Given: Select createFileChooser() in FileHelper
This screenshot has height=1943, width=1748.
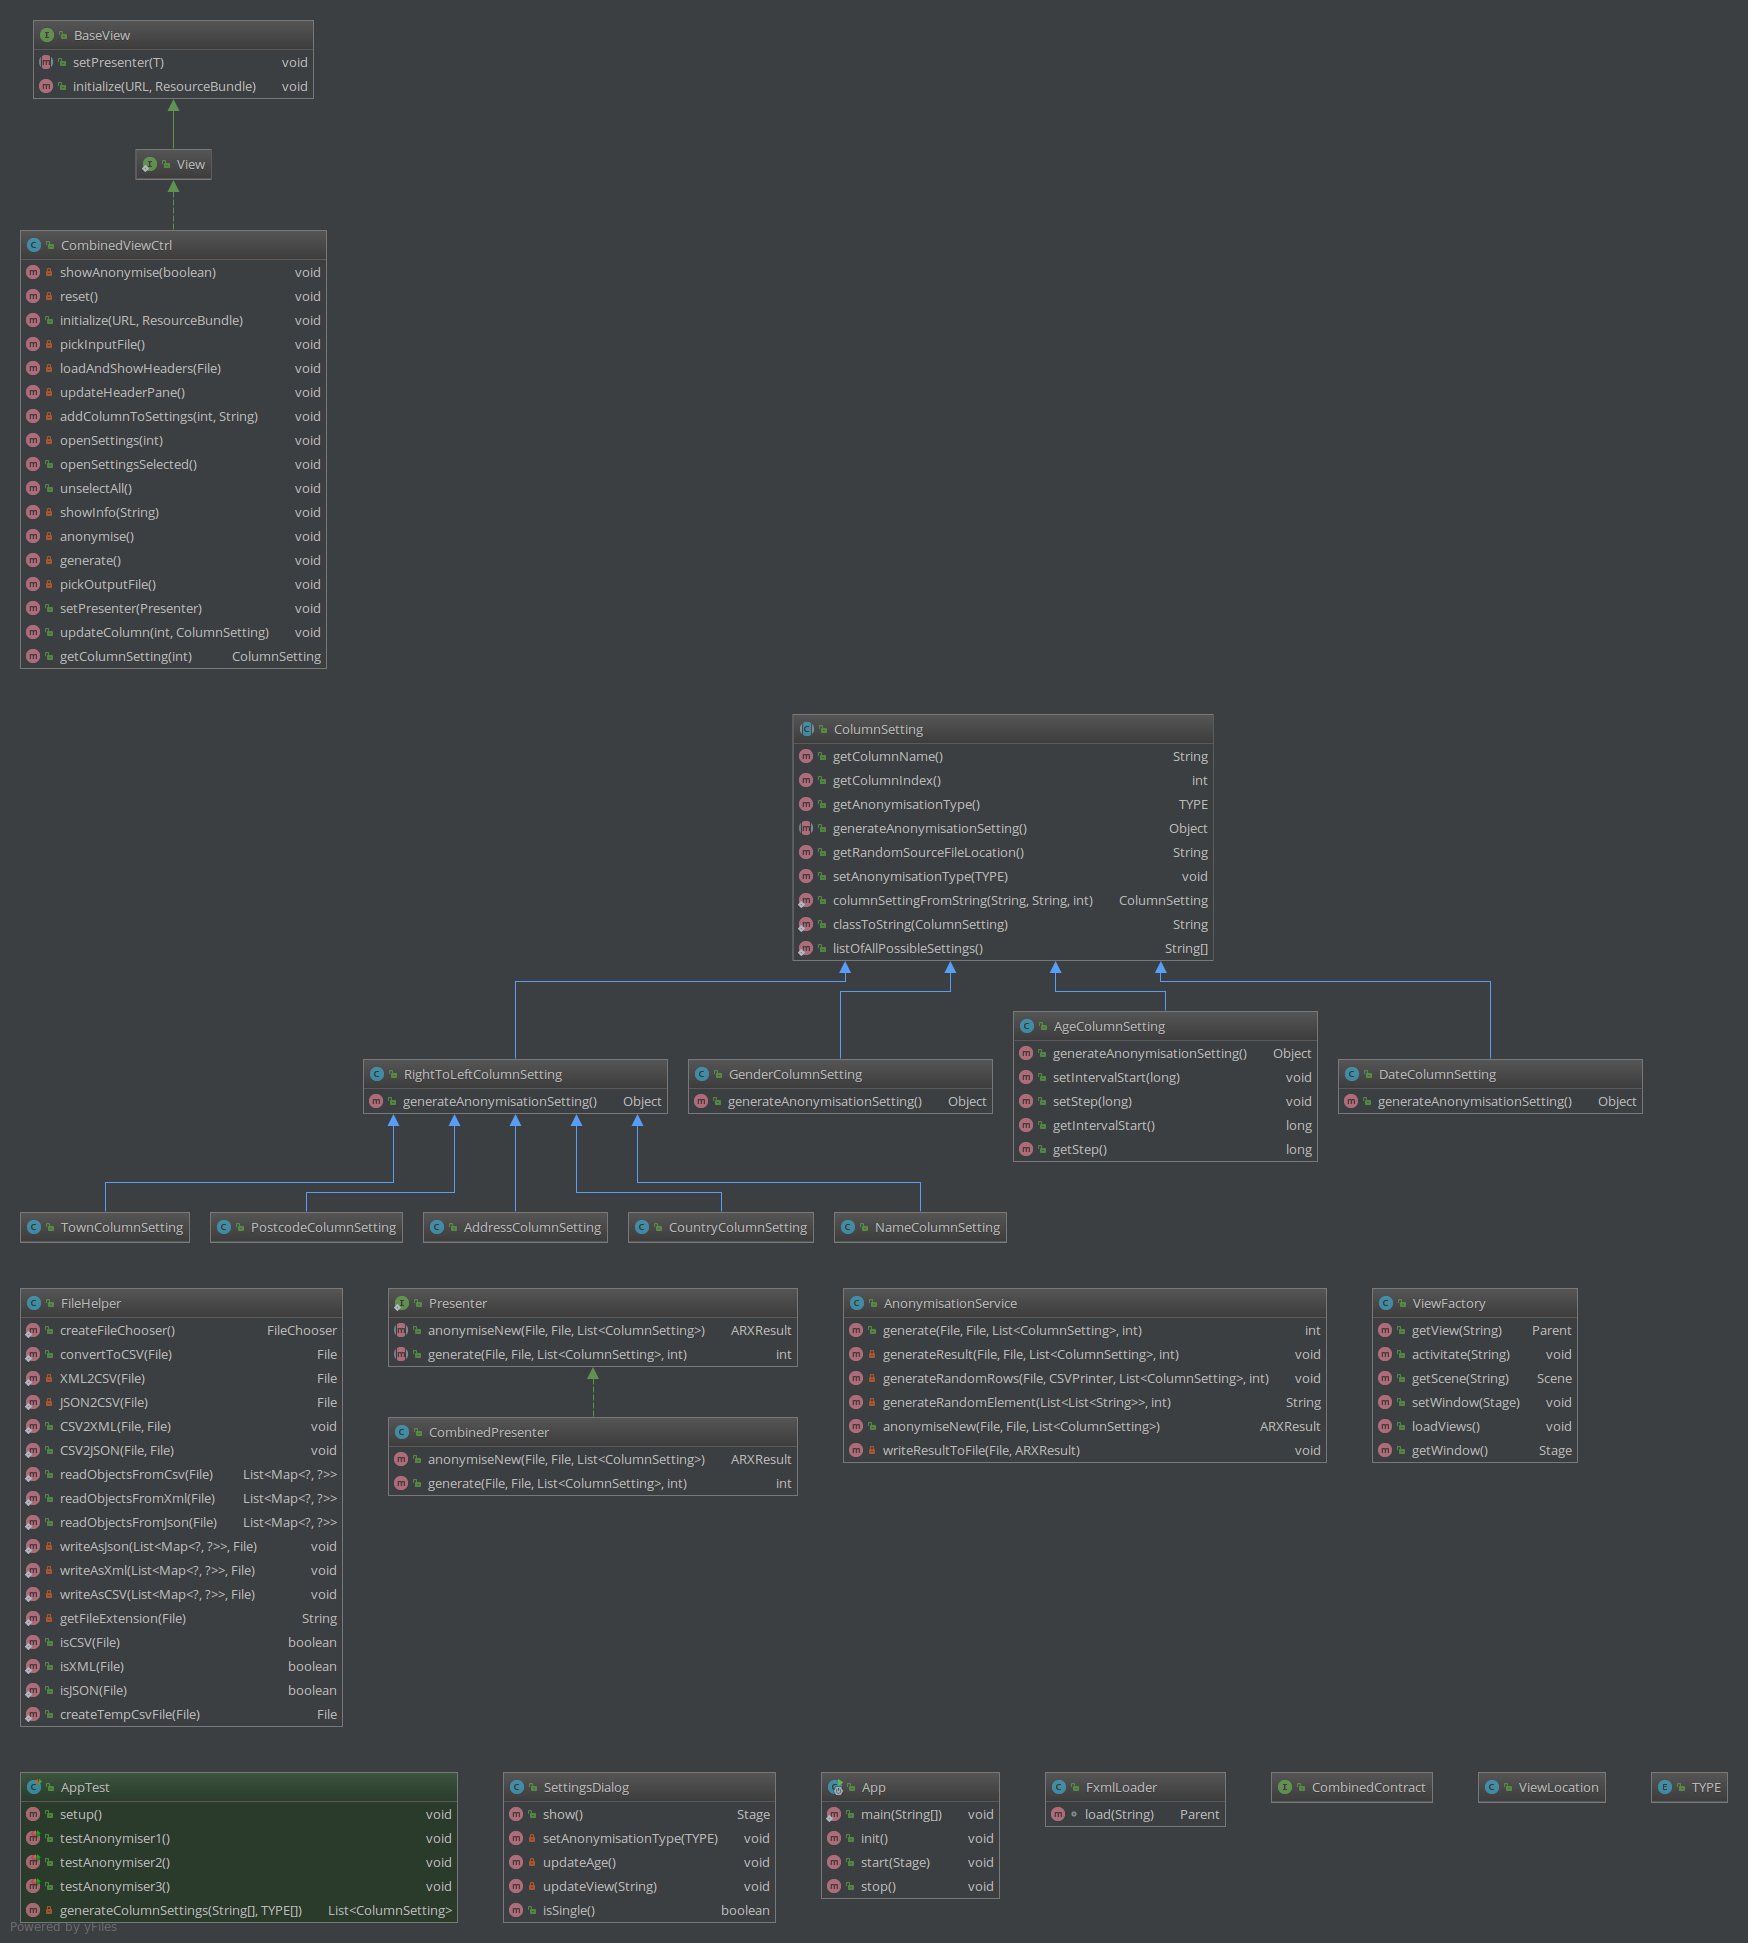Looking at the screenshot, I should pyautogui.click(x=181, y=1330).
